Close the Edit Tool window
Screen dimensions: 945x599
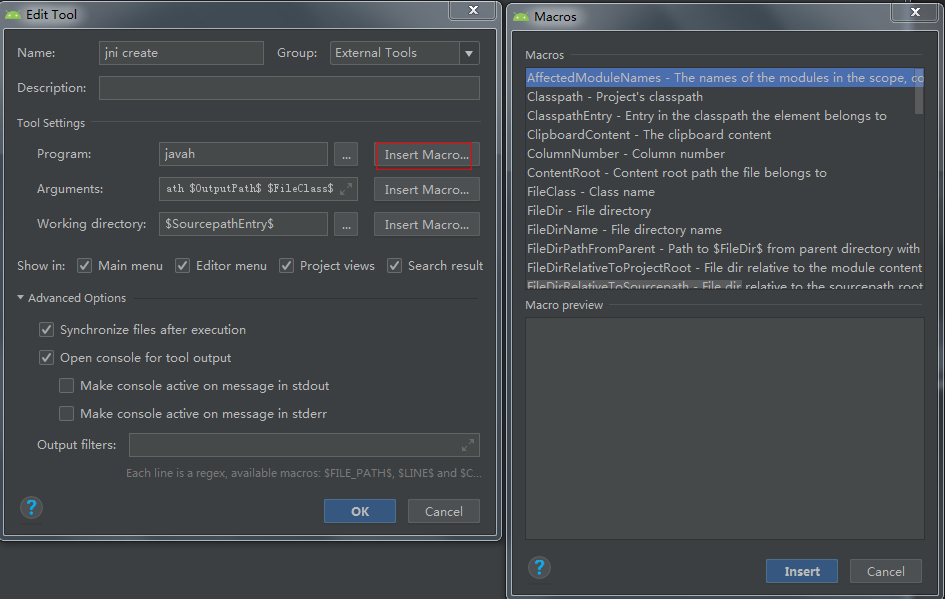click(x=473, y=10)
